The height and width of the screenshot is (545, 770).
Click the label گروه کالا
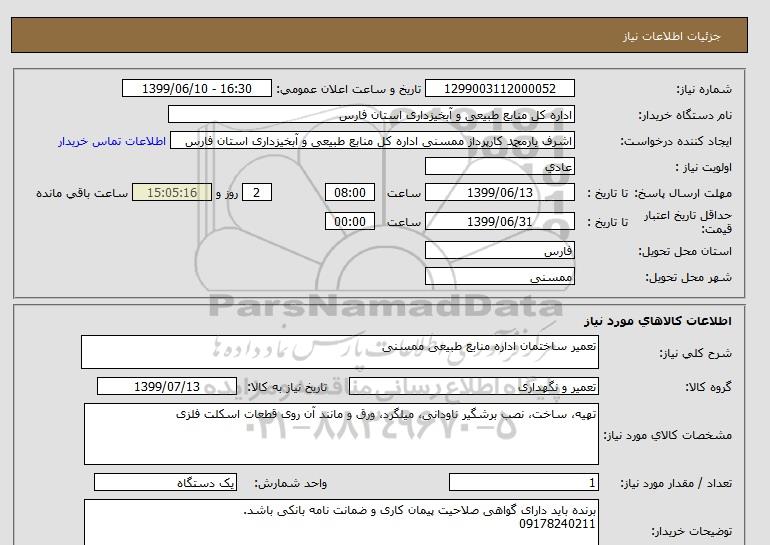[709, 387]
